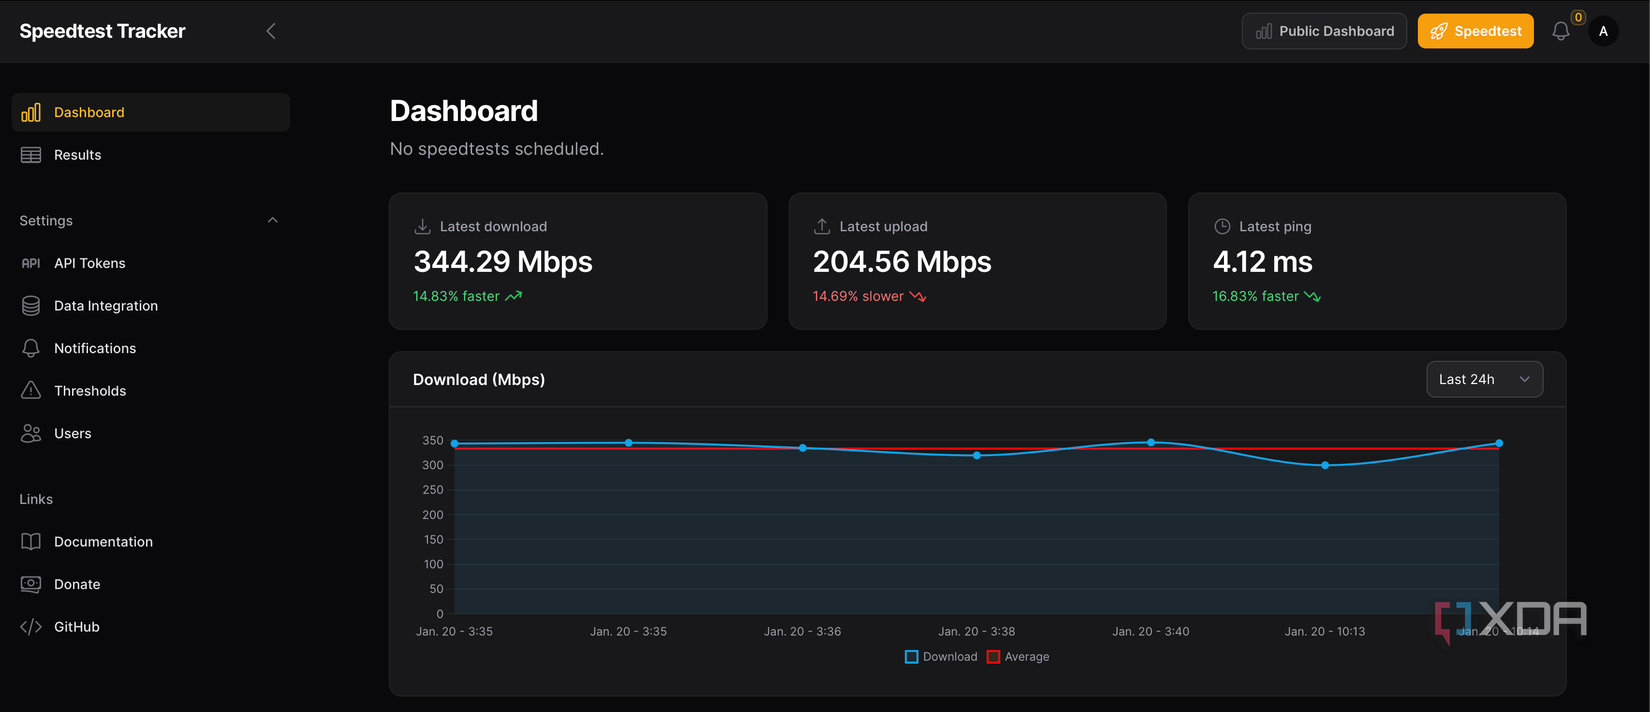Collapse the Settings section

pos(273,220)
